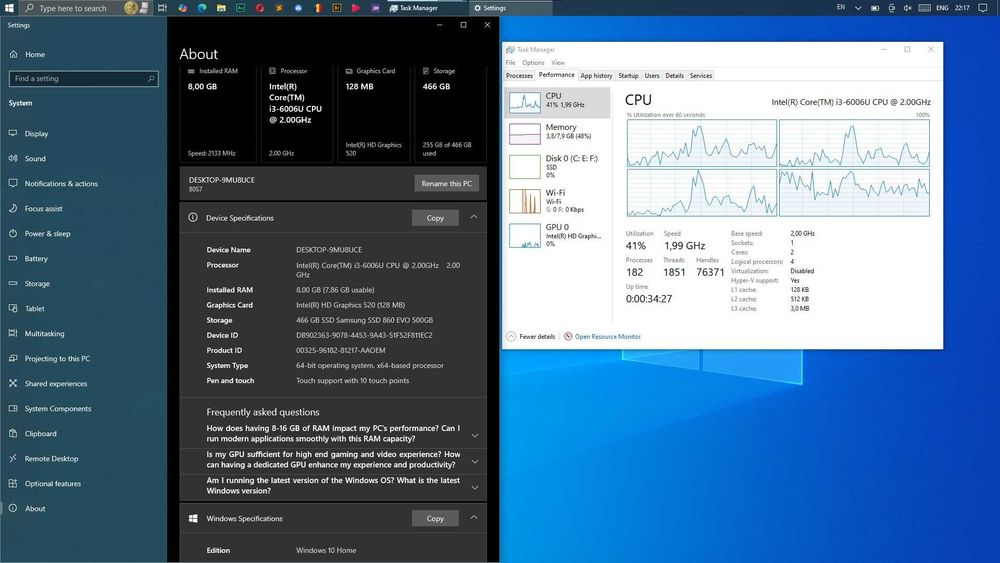The width and height of the screenshot is (1000, 563).
Task: Copy the Windows Specifications
Action: pyautogui.click(x=435, y=518)
